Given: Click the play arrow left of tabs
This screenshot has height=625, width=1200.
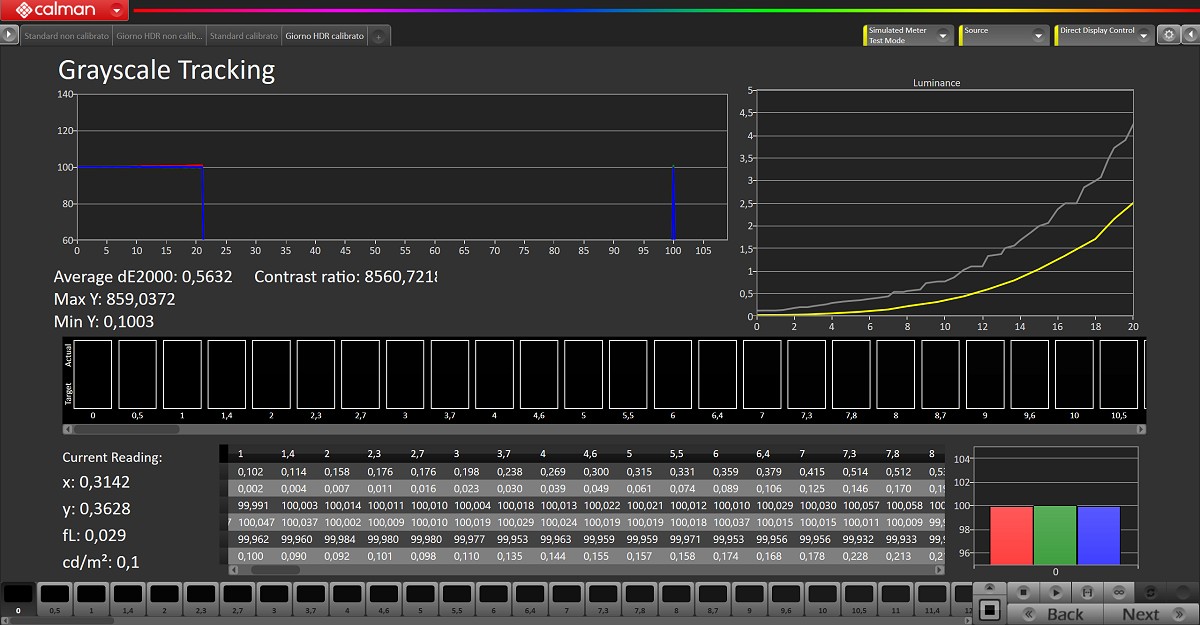Looking at the screenshot, I should 10,35.
